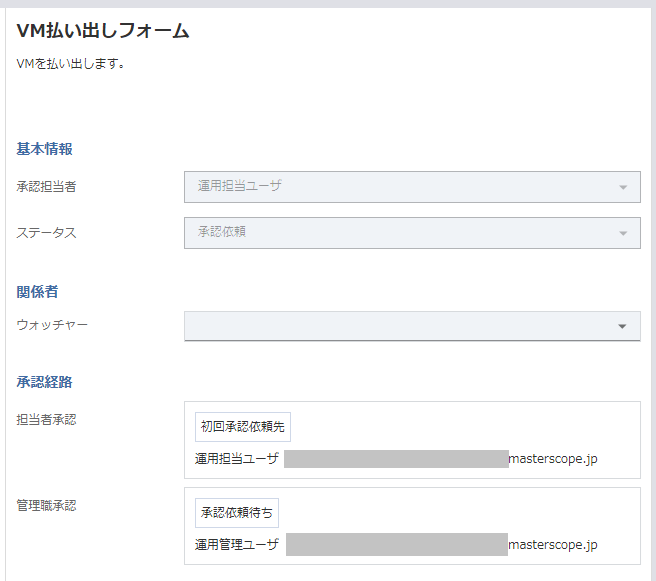Open the 承認依頼 status combo box
This screenshot has height=581, width=656.
[400, 233]
